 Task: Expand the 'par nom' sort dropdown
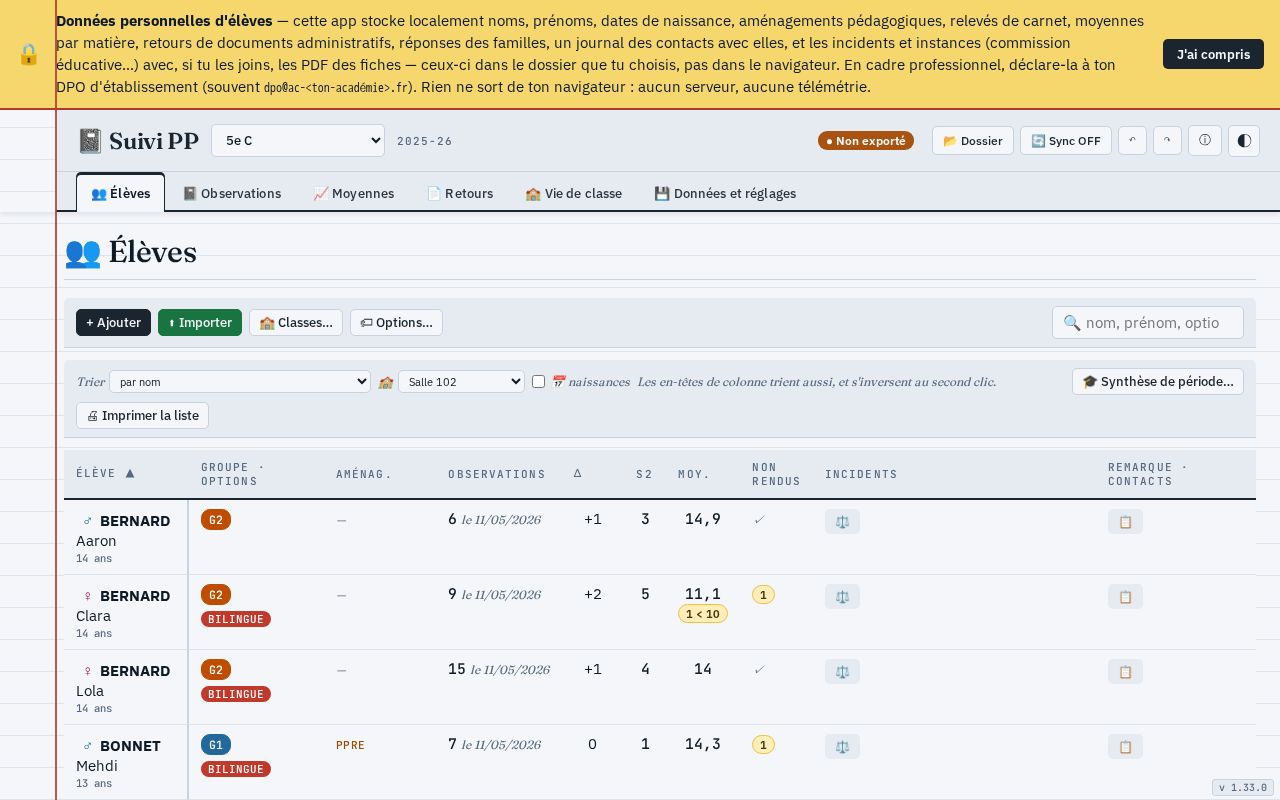tap(240, 382)
